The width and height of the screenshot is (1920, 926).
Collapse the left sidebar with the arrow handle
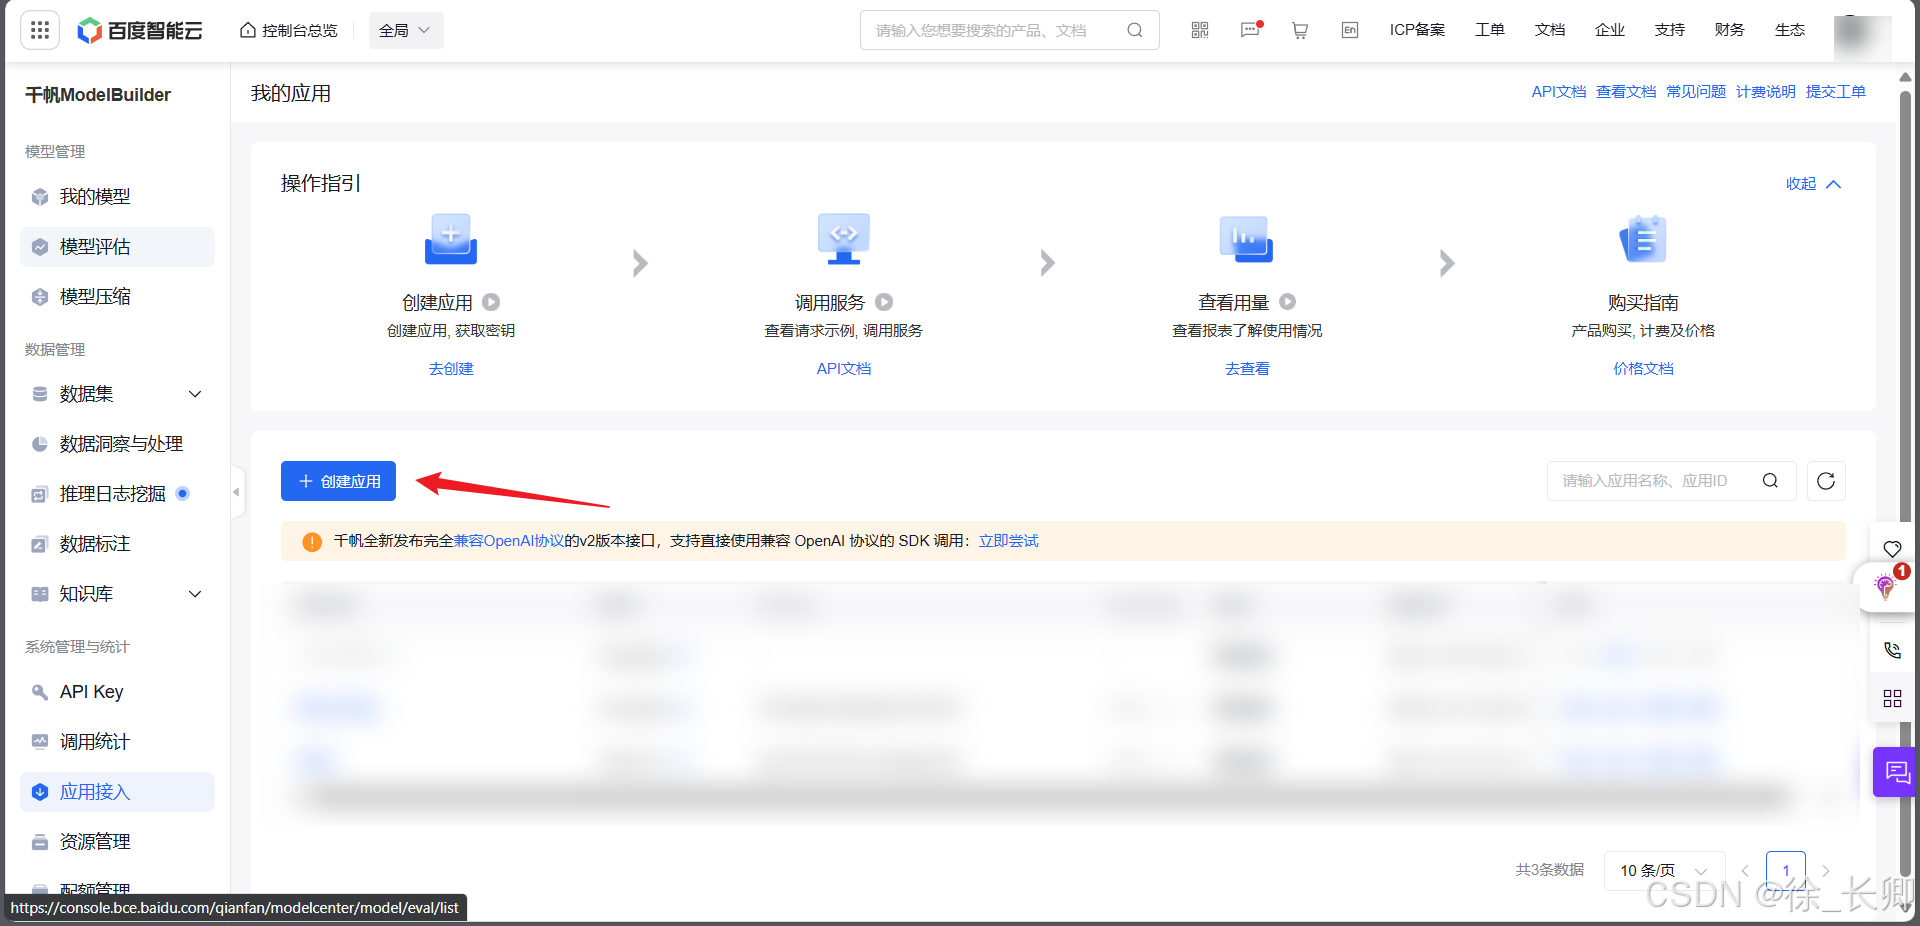click(237, 492)
